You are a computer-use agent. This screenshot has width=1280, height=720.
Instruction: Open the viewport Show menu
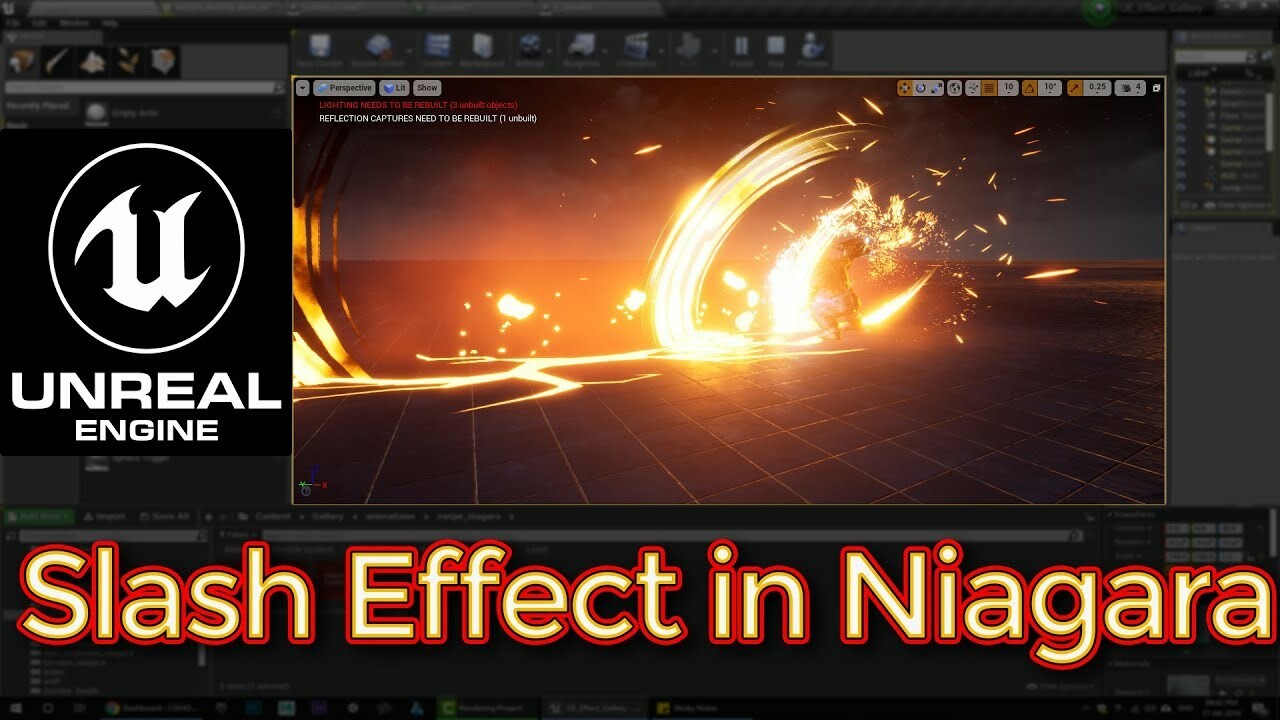[427, 88]
